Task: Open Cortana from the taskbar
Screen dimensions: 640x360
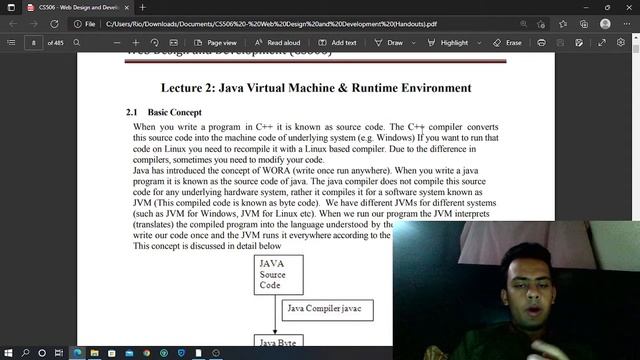Action: pyautogui.click(x=42, y=353)
